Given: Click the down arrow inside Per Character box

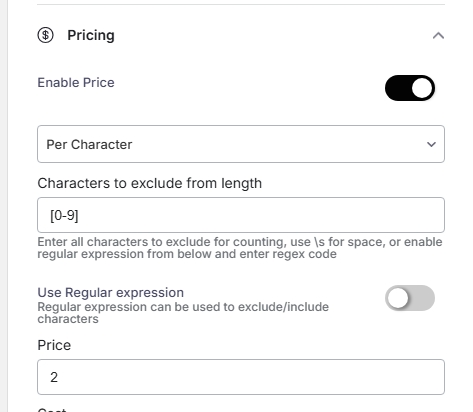Looking at the screenshot, I should [431, 144].
